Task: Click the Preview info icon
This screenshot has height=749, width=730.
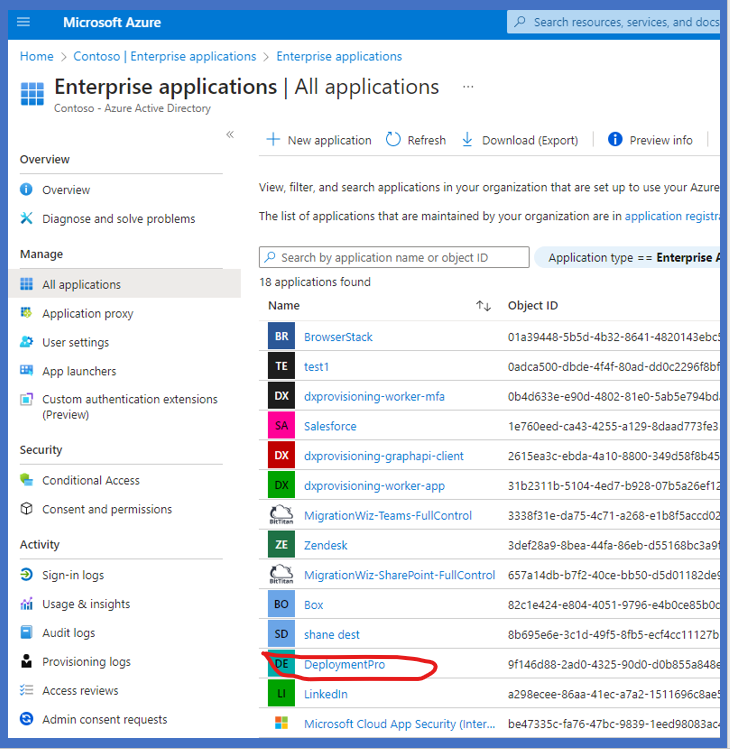Action: click(x=615, y=139)
